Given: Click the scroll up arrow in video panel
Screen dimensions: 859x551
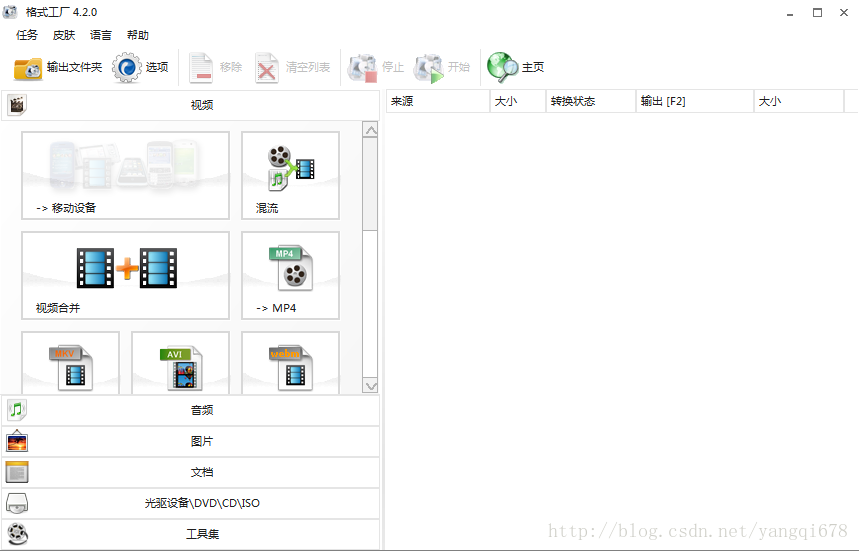Looking at the screenshot, I should (371, 130).
